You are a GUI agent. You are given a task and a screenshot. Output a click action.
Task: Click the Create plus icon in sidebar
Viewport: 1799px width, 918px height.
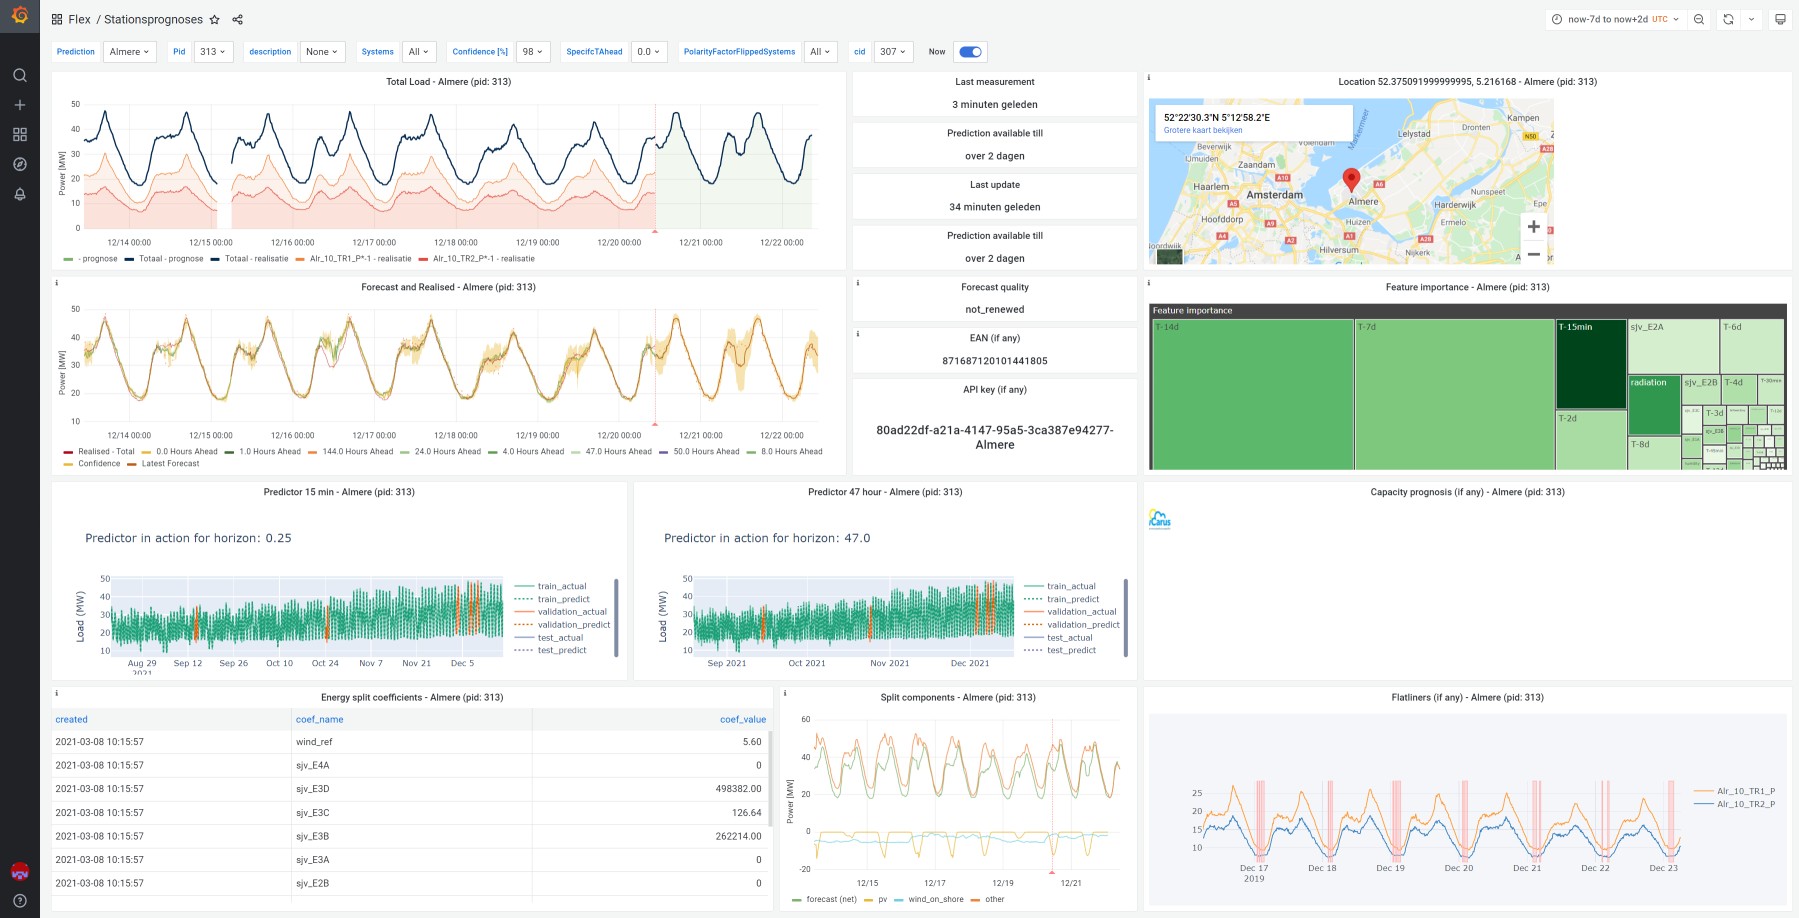[x=20, y=105]
